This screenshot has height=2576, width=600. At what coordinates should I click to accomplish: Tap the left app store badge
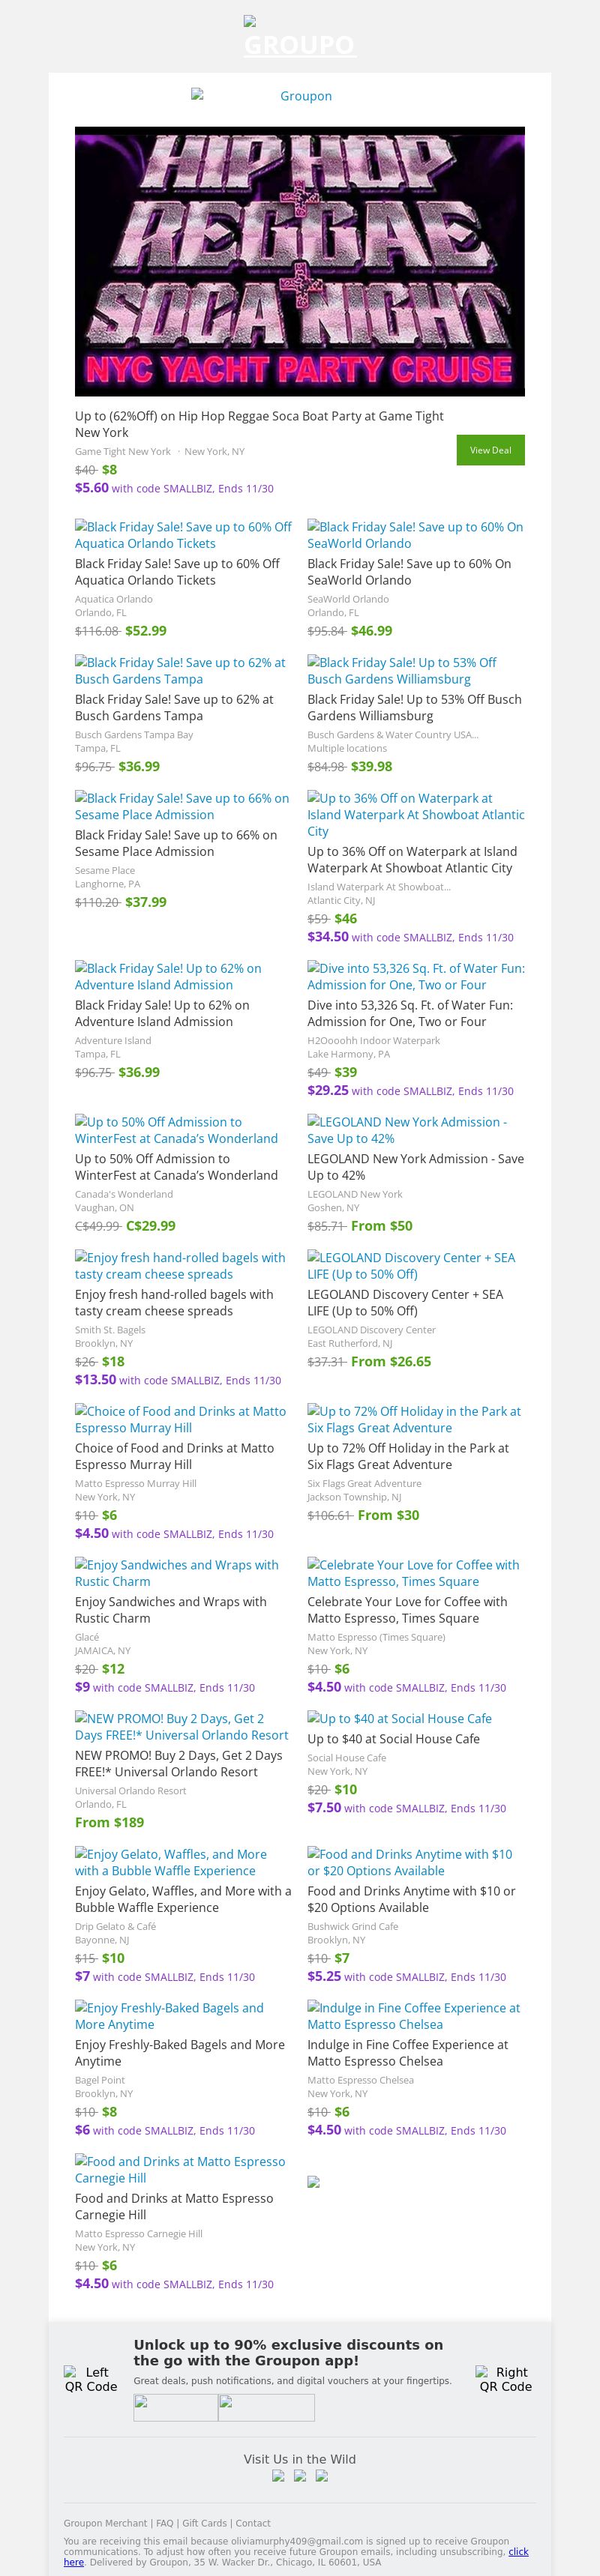[x=175, y=2407]
